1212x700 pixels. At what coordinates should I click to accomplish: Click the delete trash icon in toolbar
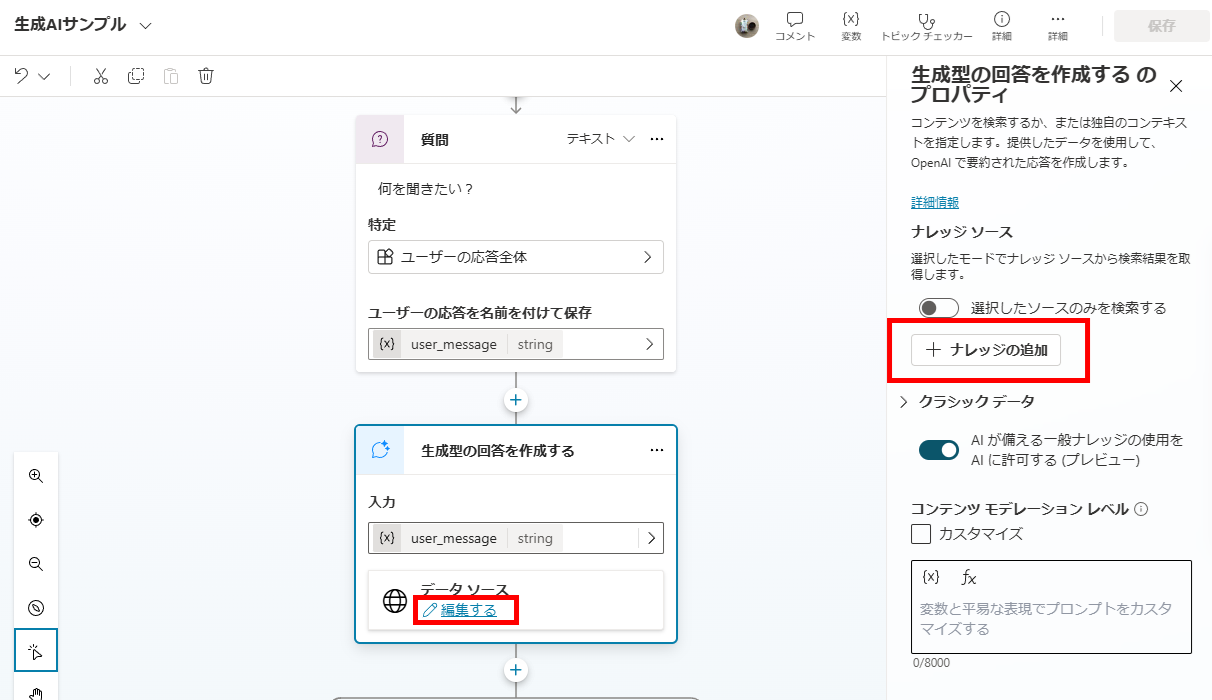tap(206, 77)
